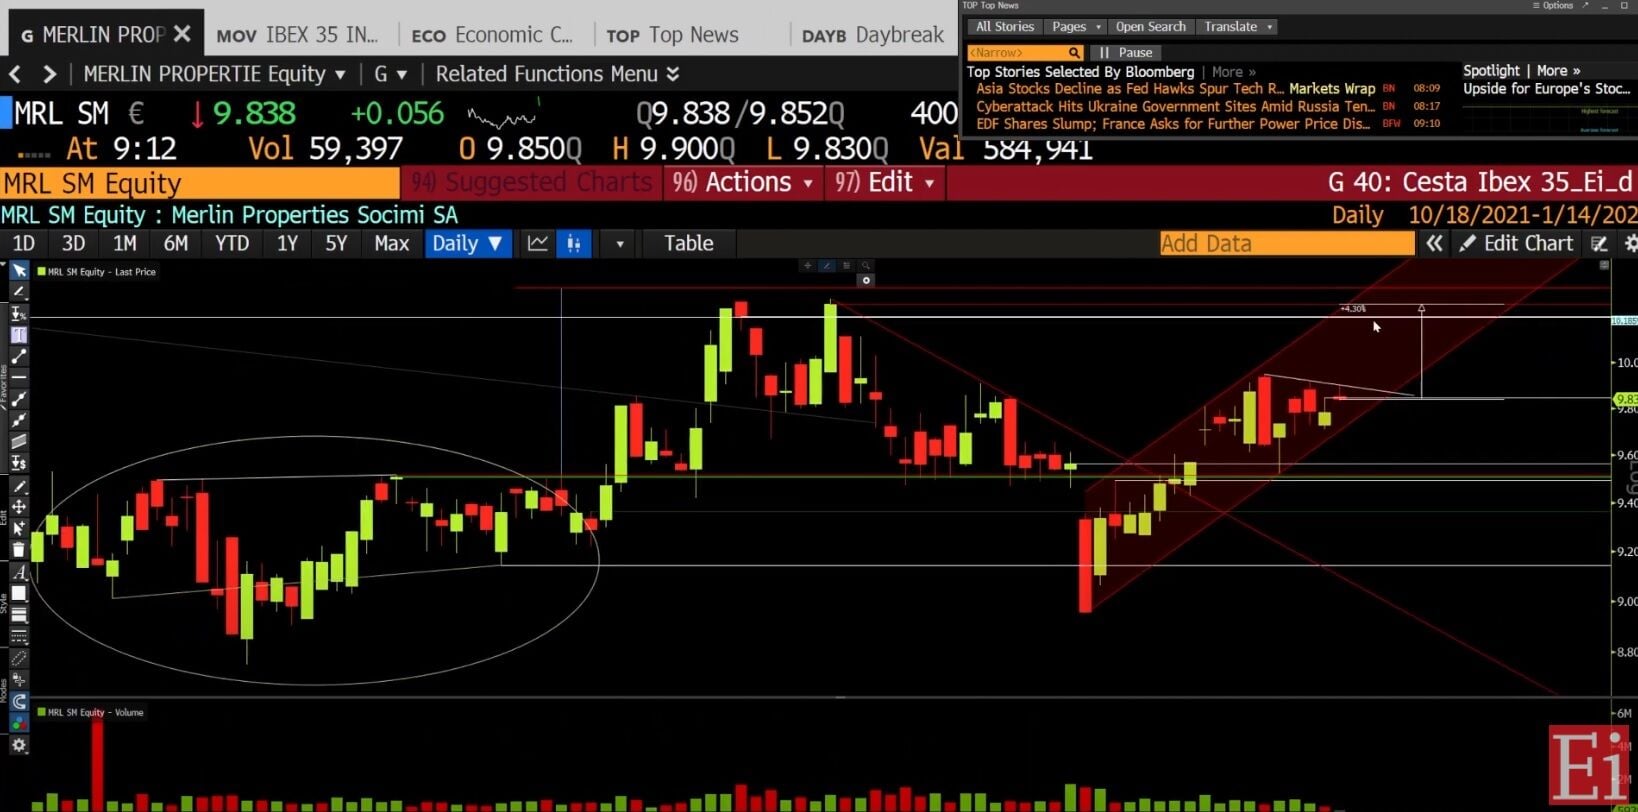1638x812 pixels.
Task: Select the YTD time range
Action: pos(232,243)
